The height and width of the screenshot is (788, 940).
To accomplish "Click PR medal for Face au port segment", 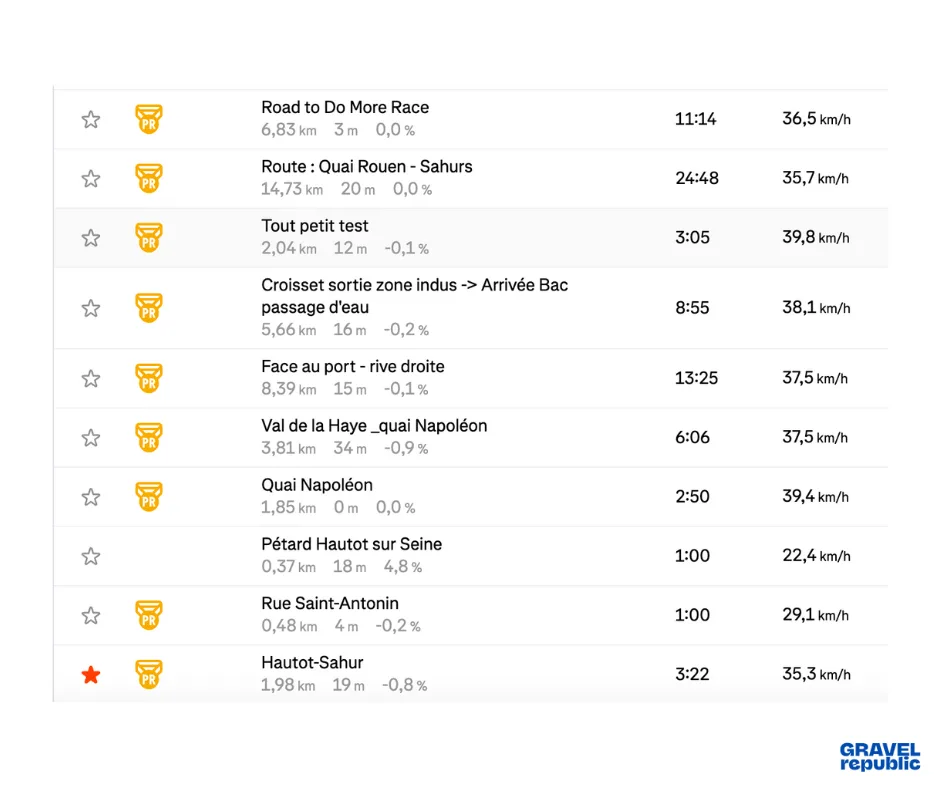I will pyautogui.click(x=149, y=378).
